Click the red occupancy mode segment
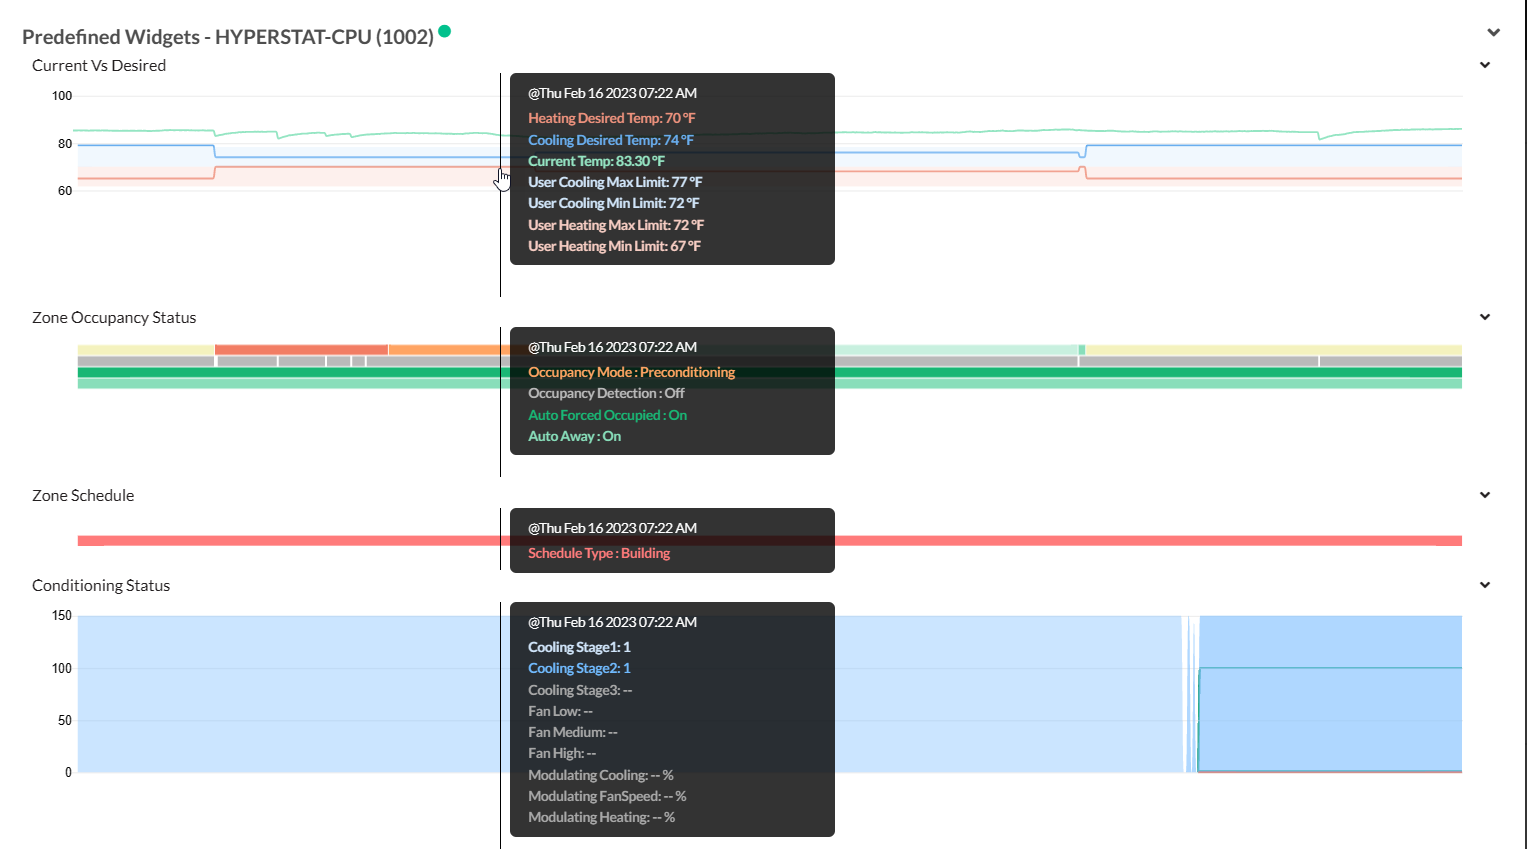Screen dimensions: 1527x849 pyautogui.click(x=301, y=350)
